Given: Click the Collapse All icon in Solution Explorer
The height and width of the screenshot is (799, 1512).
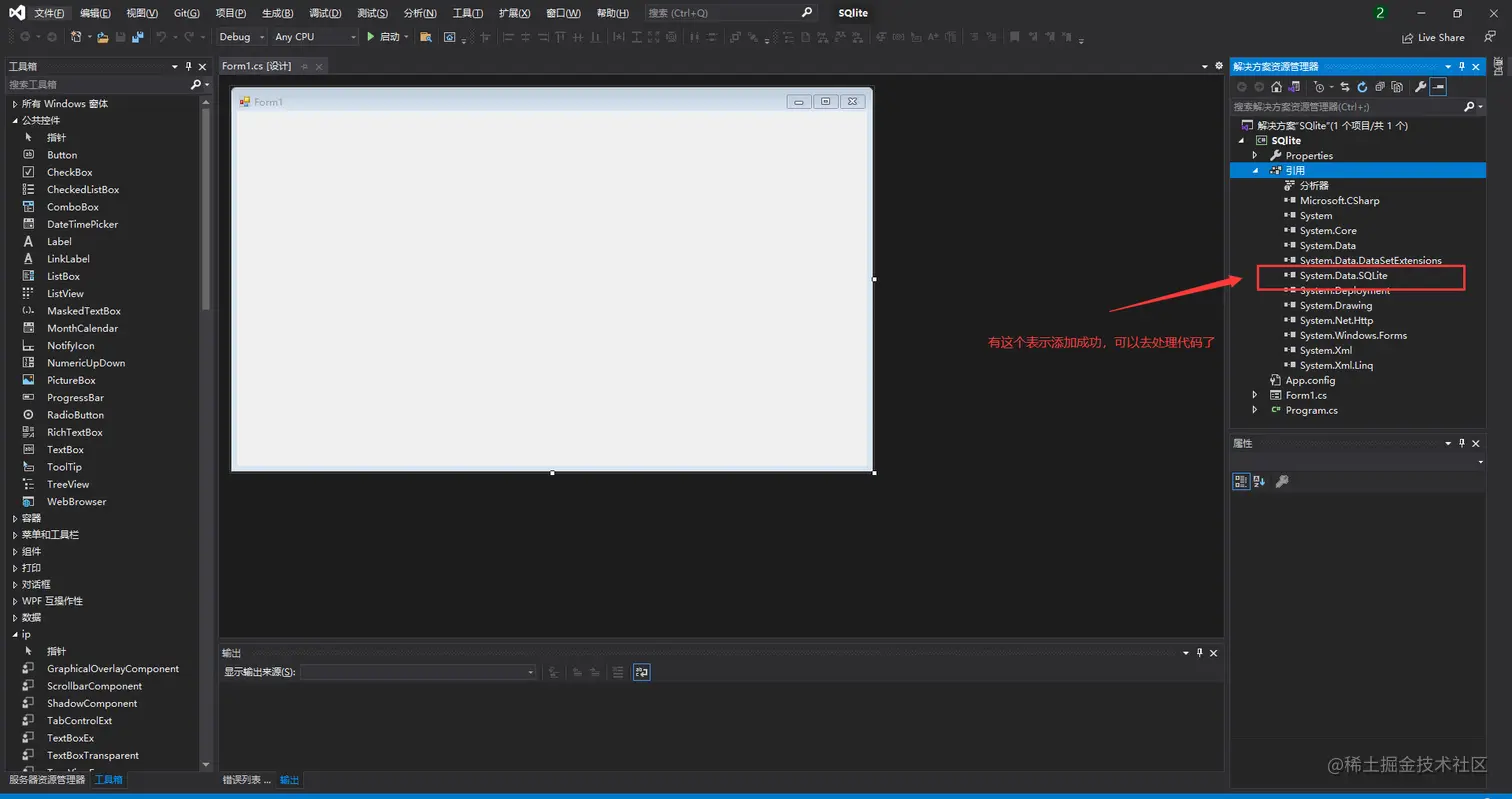Looking at the screenshot, I should coord(1380,87).
